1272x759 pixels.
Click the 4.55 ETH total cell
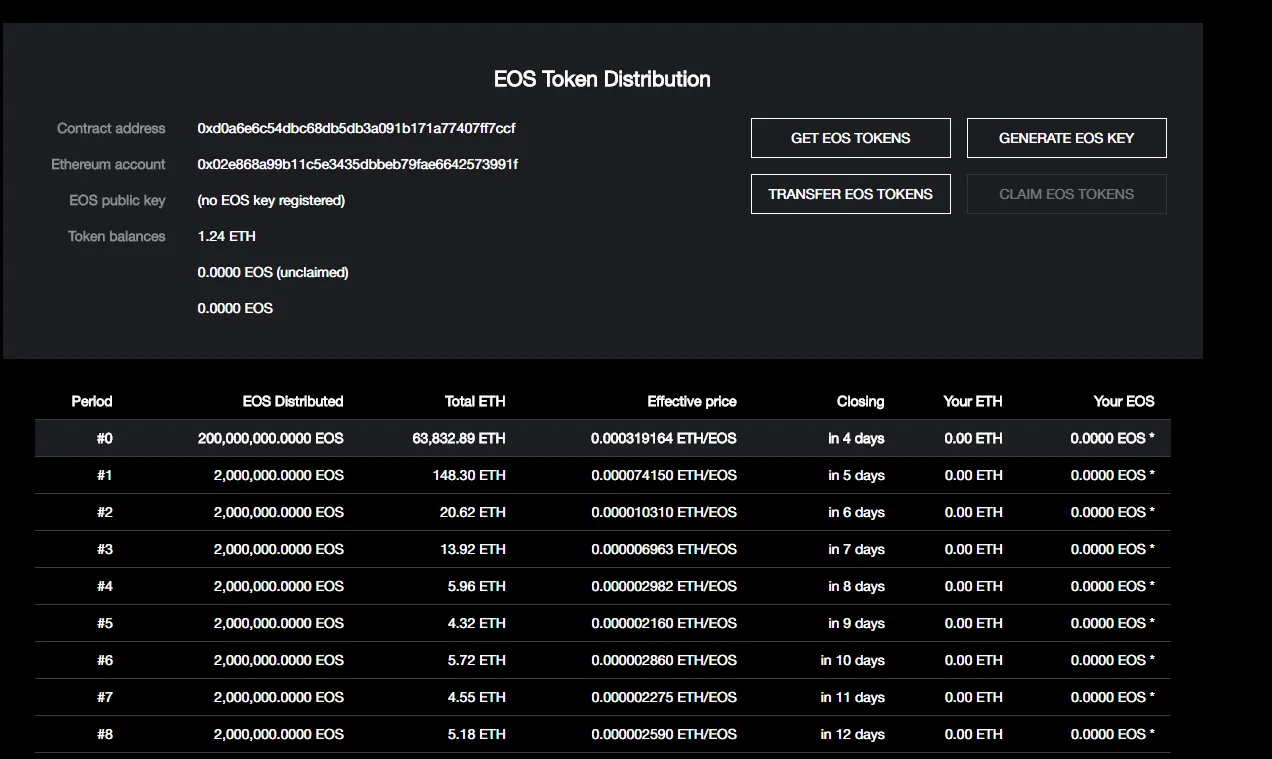click(x=477, y=697)
